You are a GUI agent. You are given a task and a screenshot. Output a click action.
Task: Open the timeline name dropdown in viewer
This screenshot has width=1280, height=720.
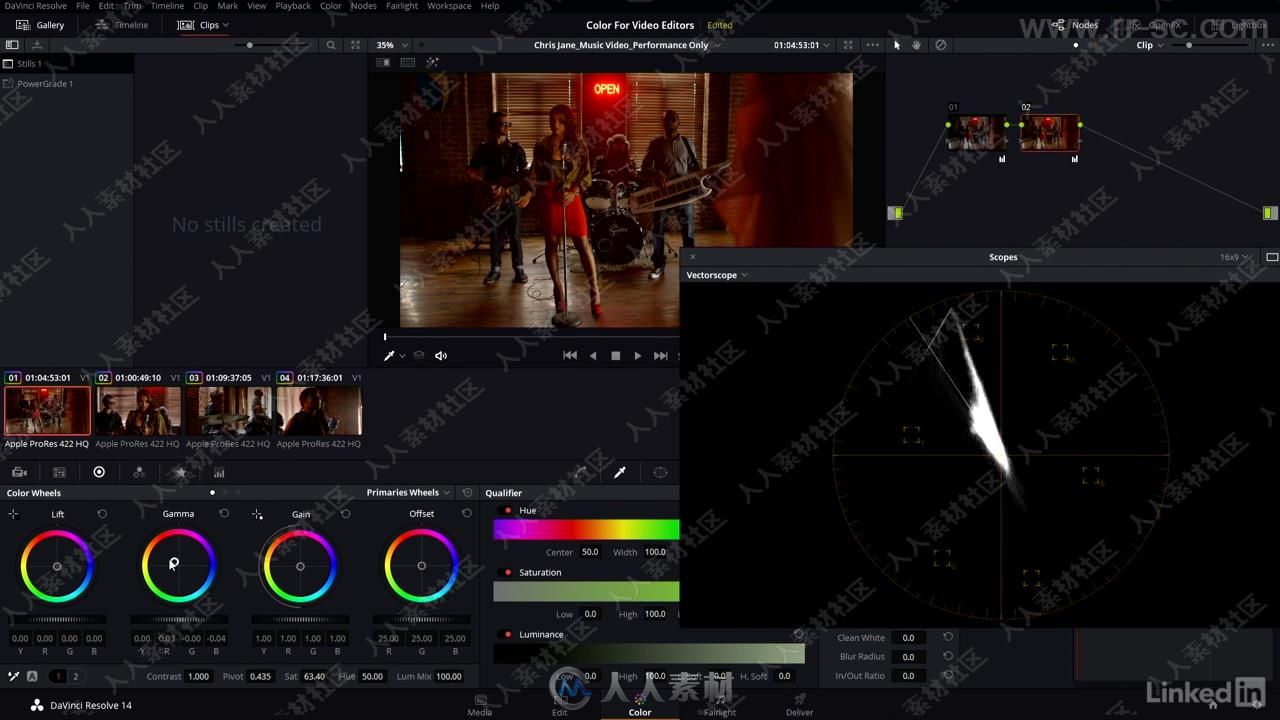click(627, 45)
